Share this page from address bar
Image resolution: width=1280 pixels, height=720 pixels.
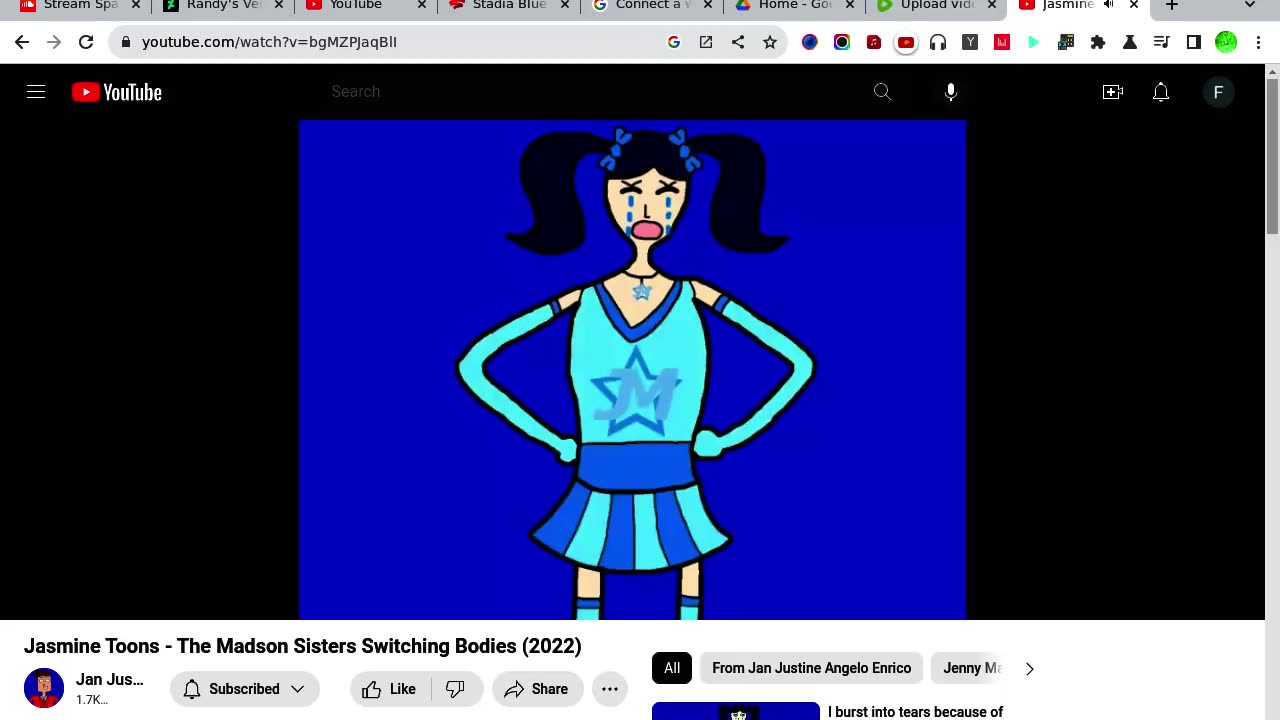(738, 42)
